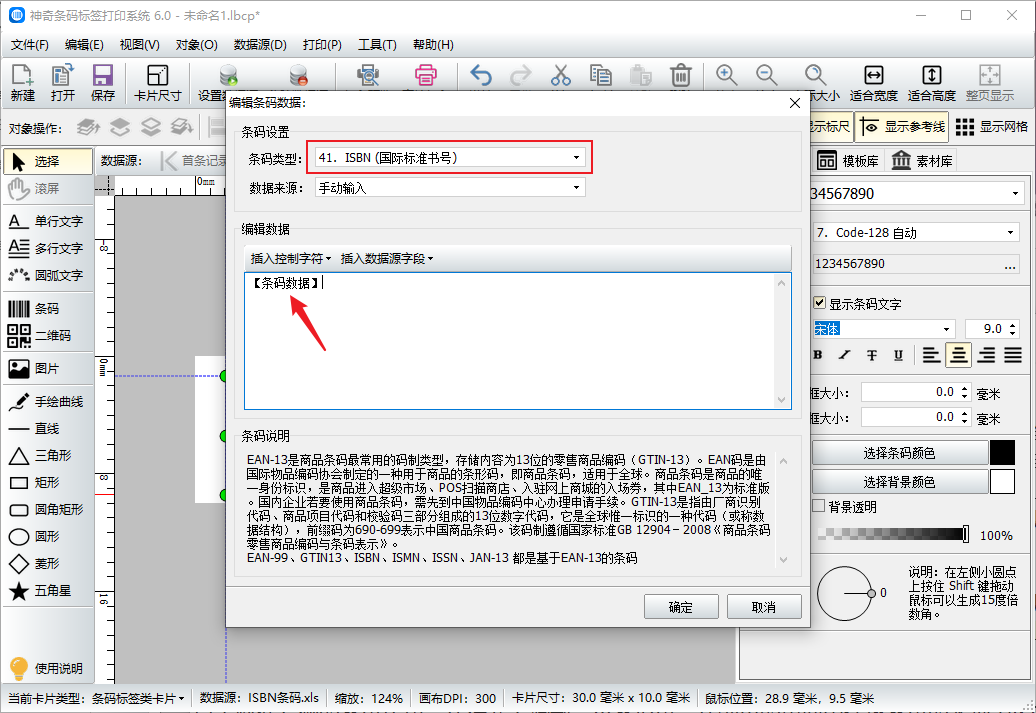Viewport: 1036px width, 713px height.
Task: Click 选择背景颜色 button
Action: (899, 482)
